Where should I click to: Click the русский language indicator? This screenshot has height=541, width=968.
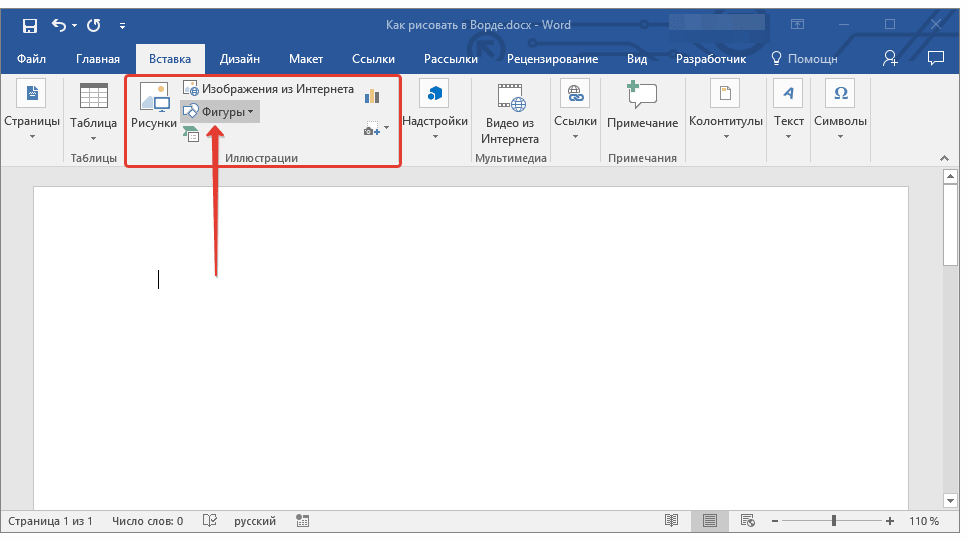tap(255, 521)
